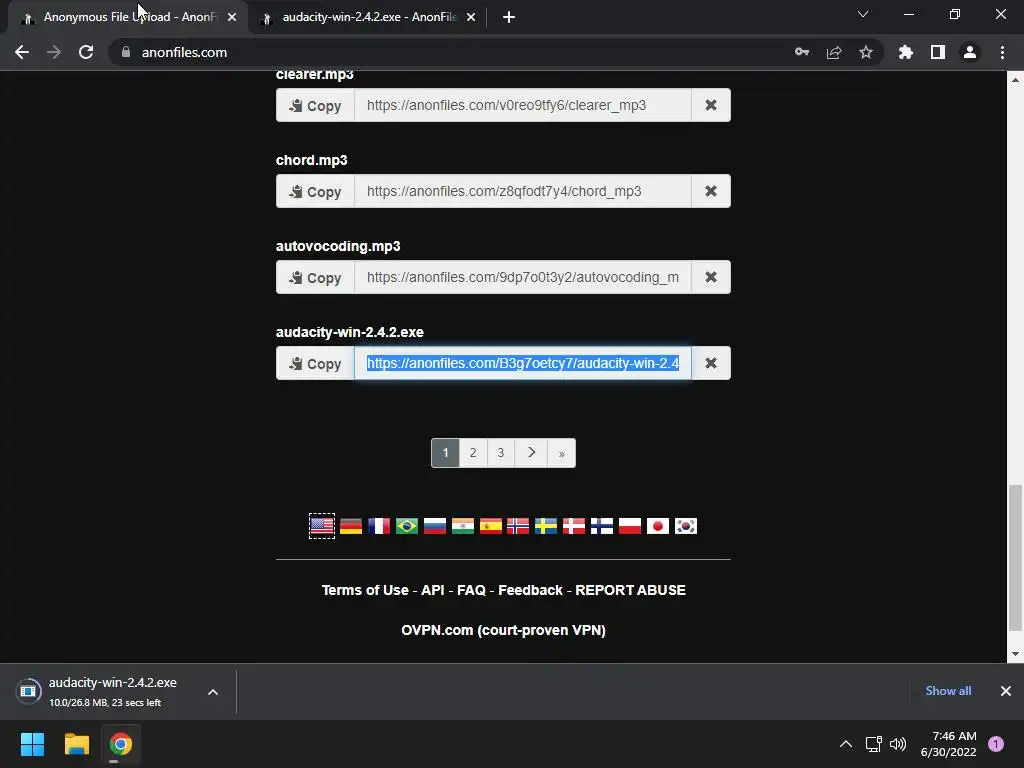Open the Chrome extensions puzzle icon
Screen dimensions: 1024x768
pos(906,52)
